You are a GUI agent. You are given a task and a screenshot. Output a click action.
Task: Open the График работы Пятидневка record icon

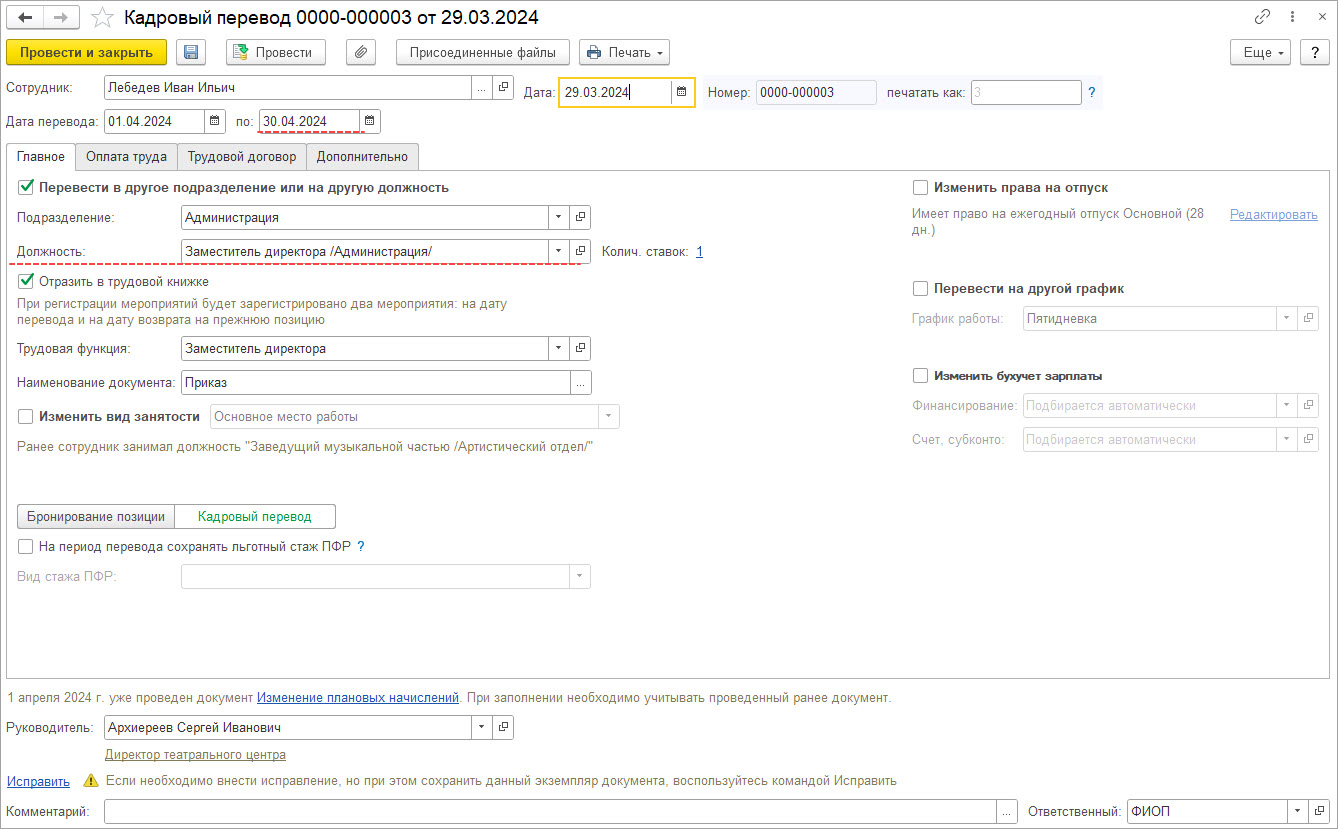click(1308, 318)
